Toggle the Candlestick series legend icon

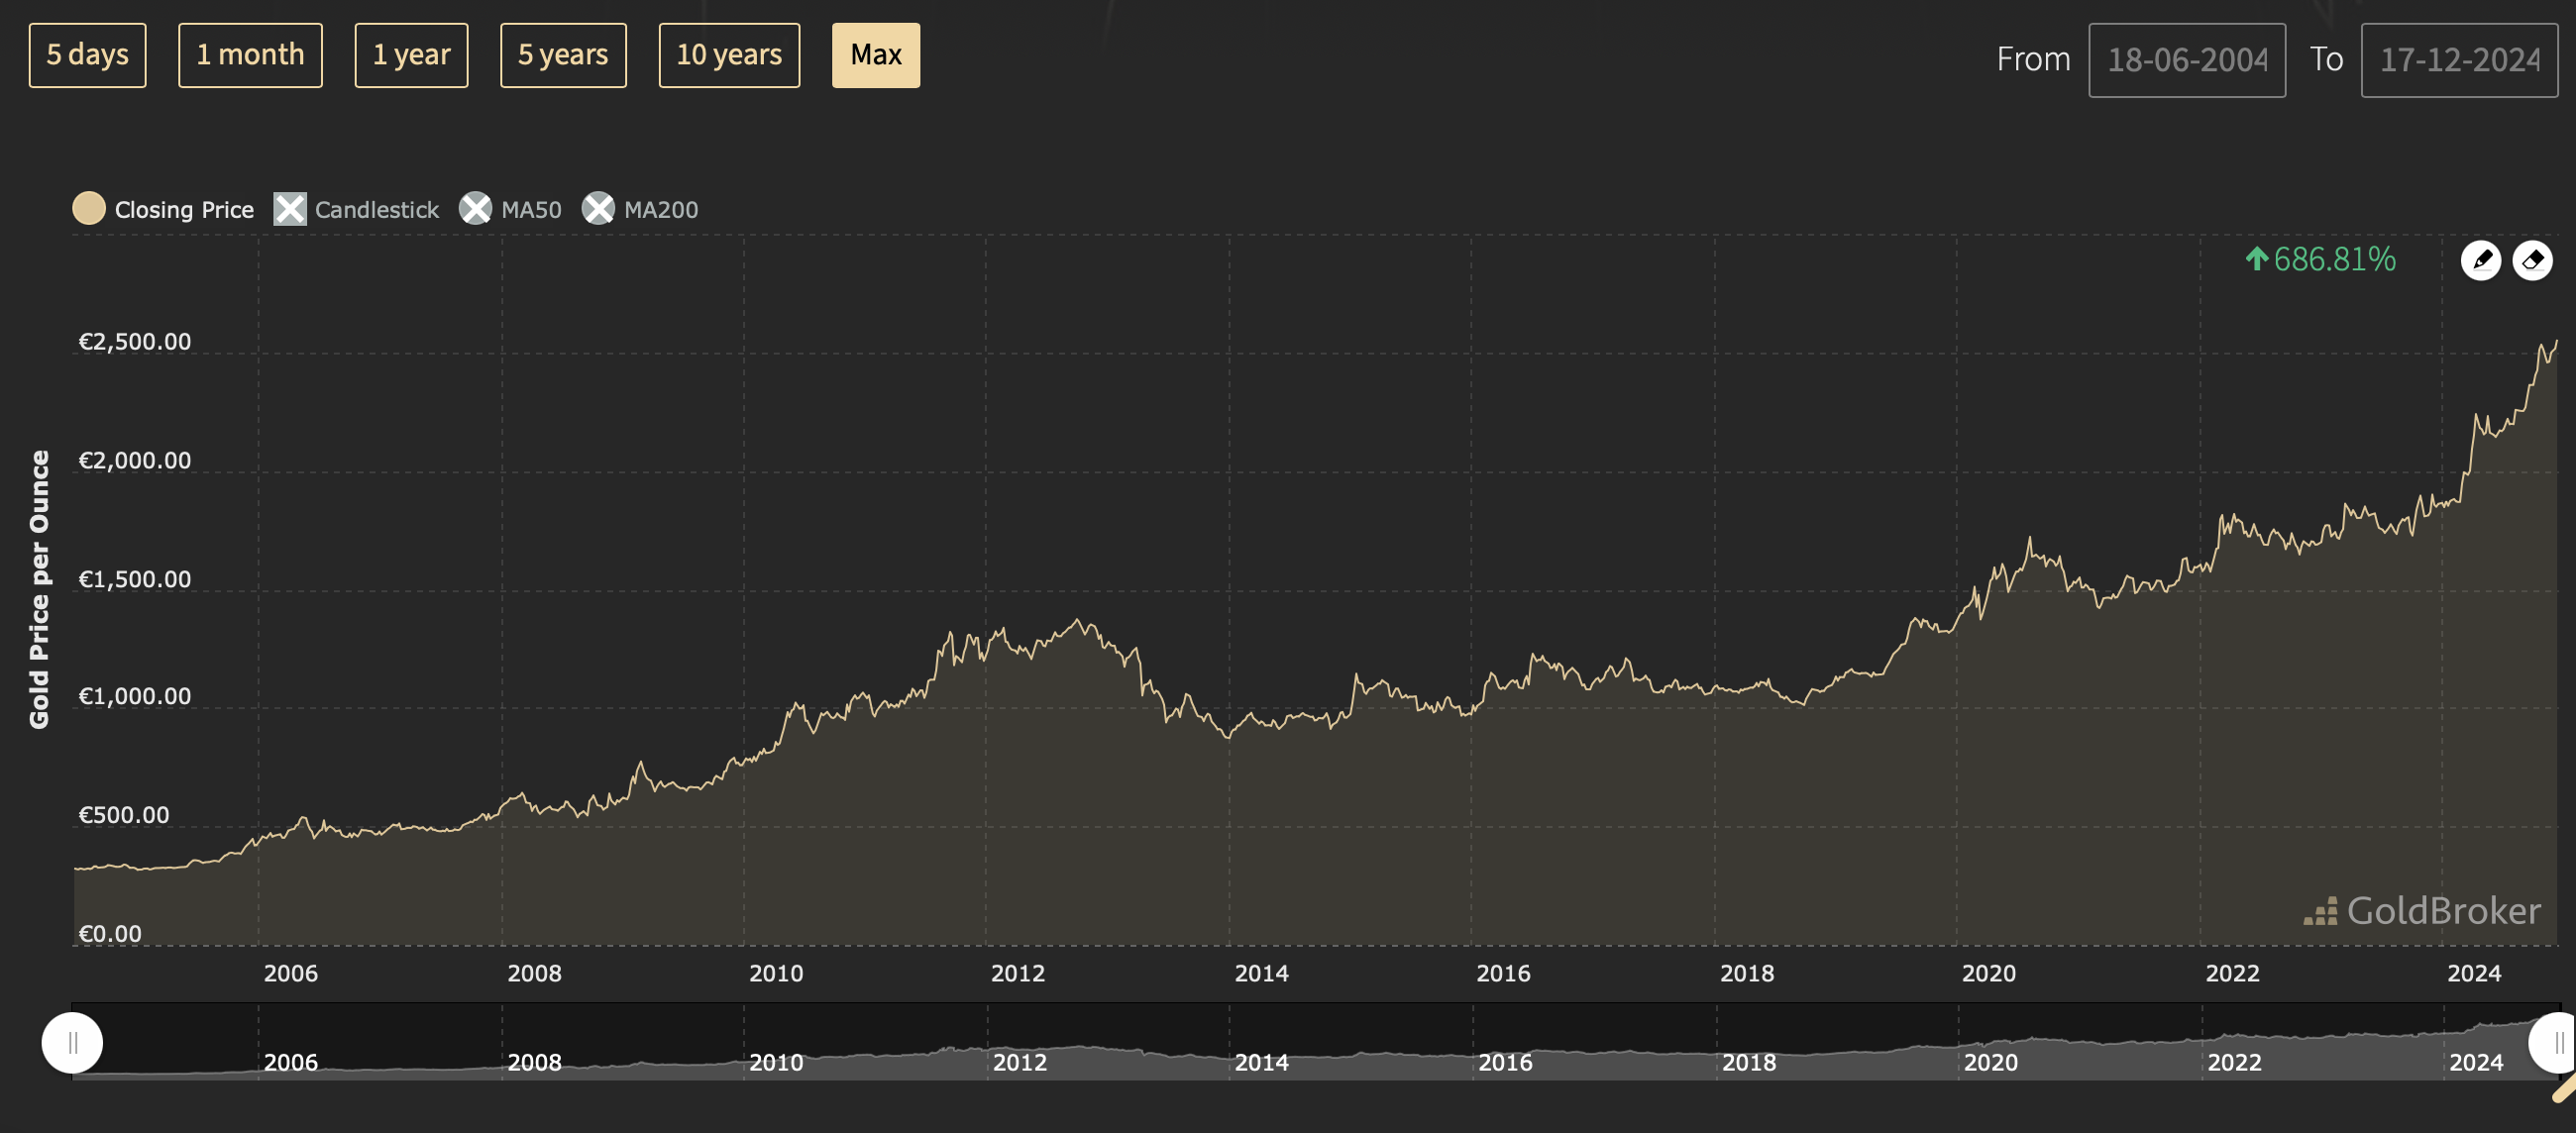coord(290,209)
